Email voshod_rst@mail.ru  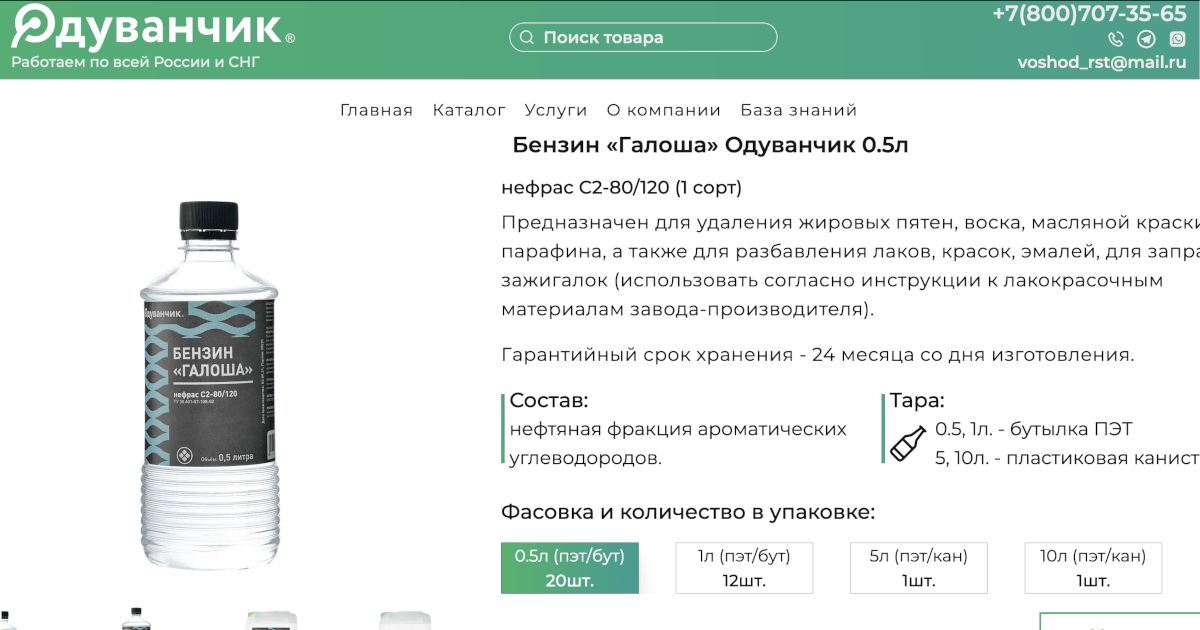point(1101,62)
